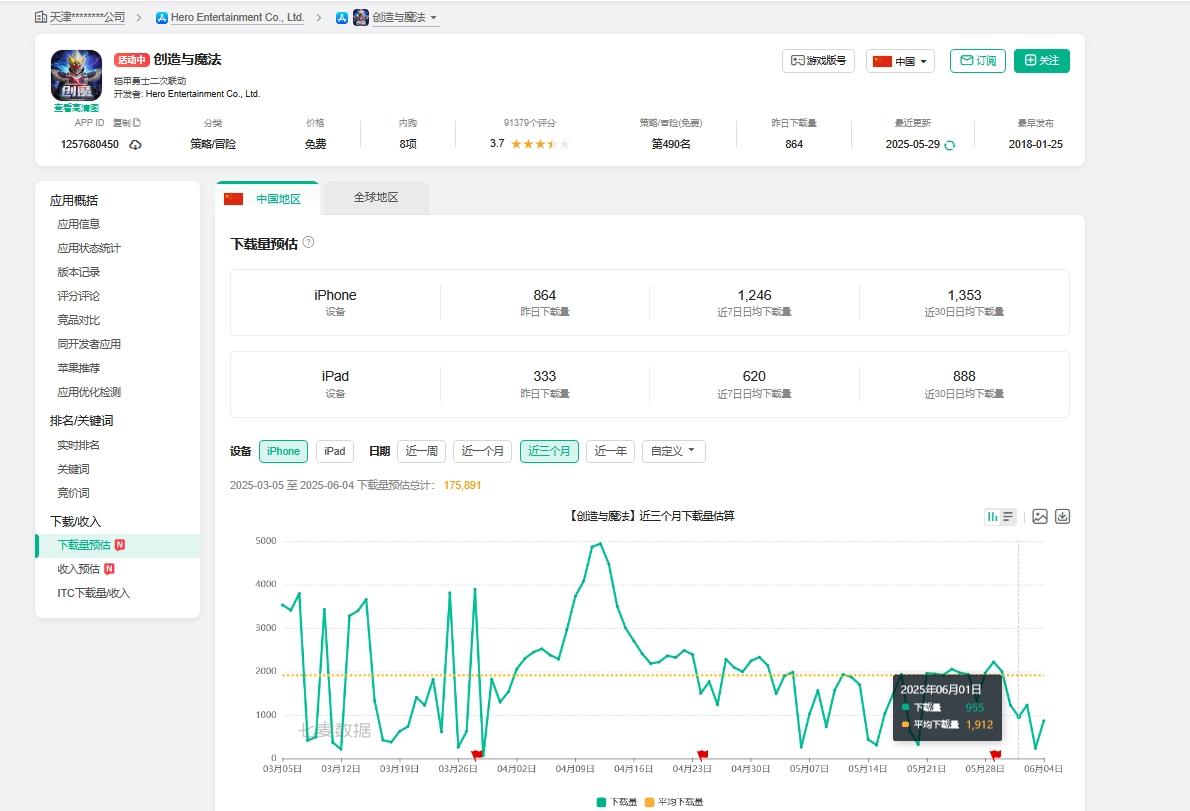
Task: Click the red flag marker at 04月23日
Action: point(703,754)
